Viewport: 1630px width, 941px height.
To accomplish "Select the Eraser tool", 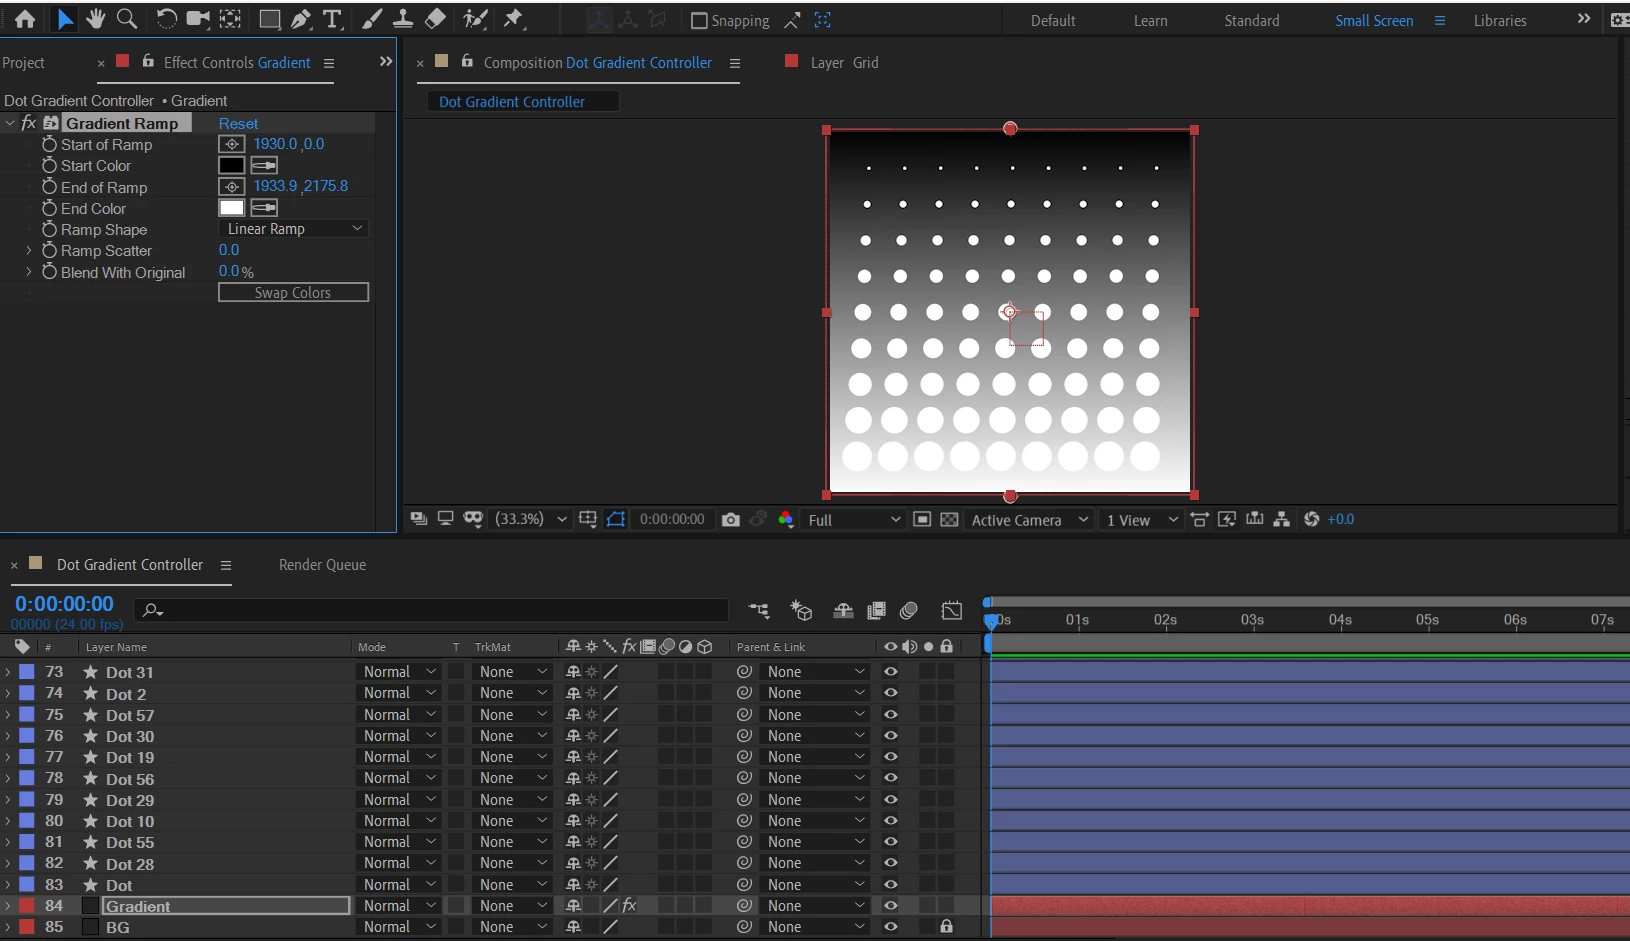I will click(435, 19).
